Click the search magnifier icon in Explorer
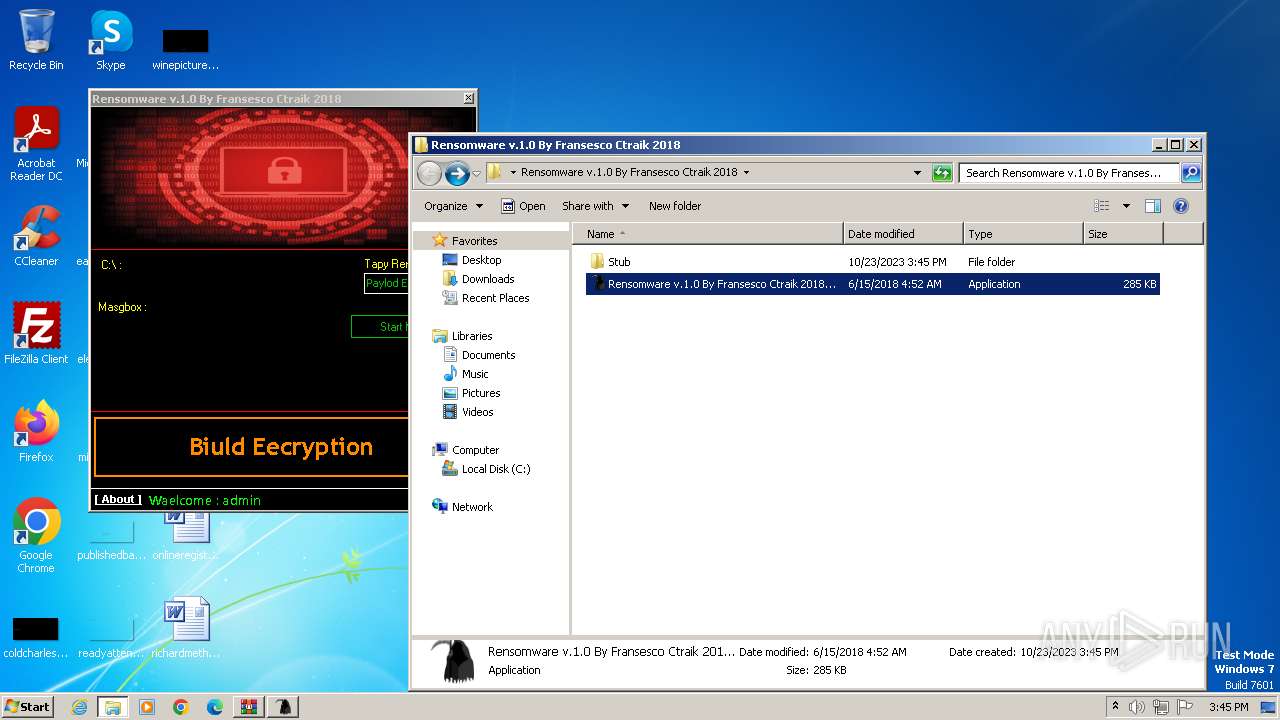The image size is (1280, 720). tap(1191, 172)
